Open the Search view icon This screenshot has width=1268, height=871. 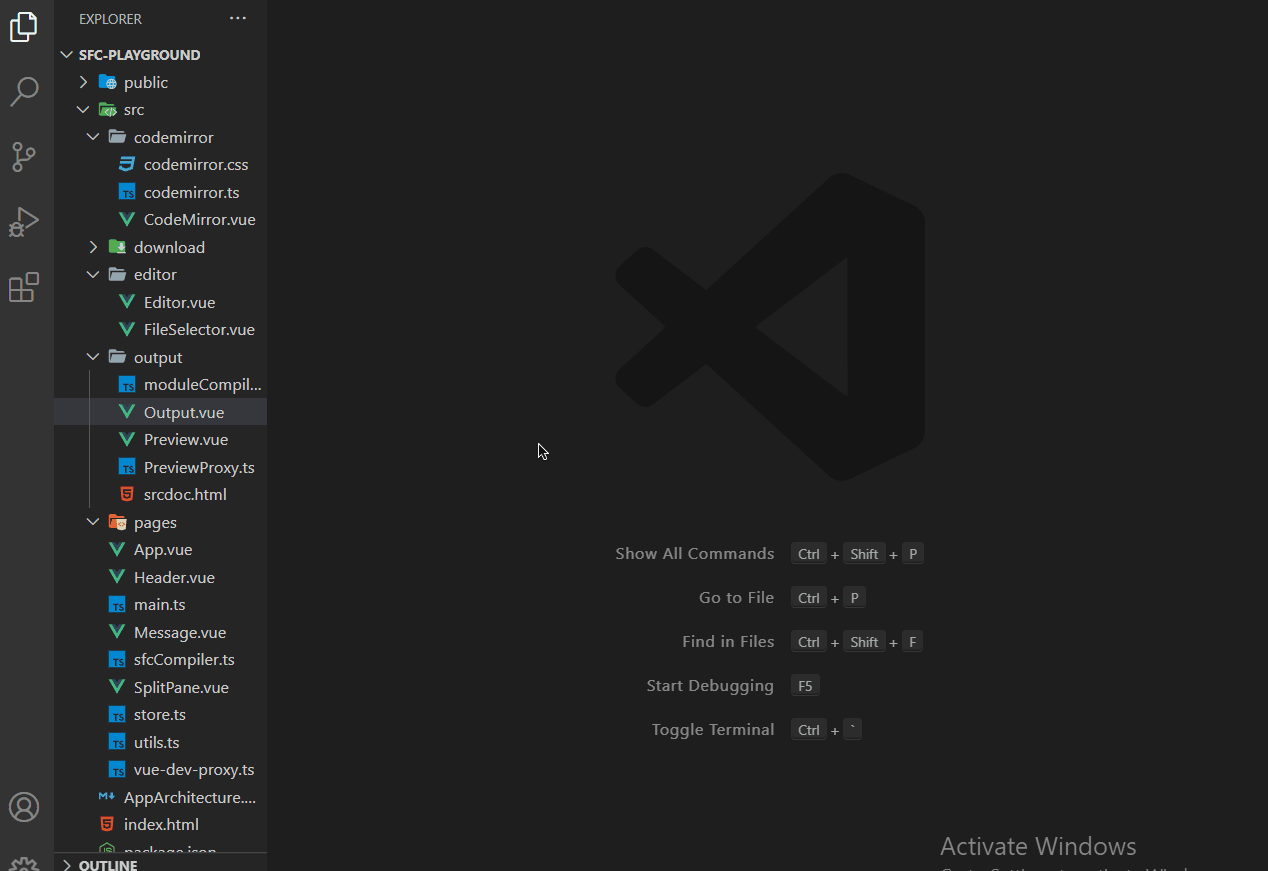24,91
